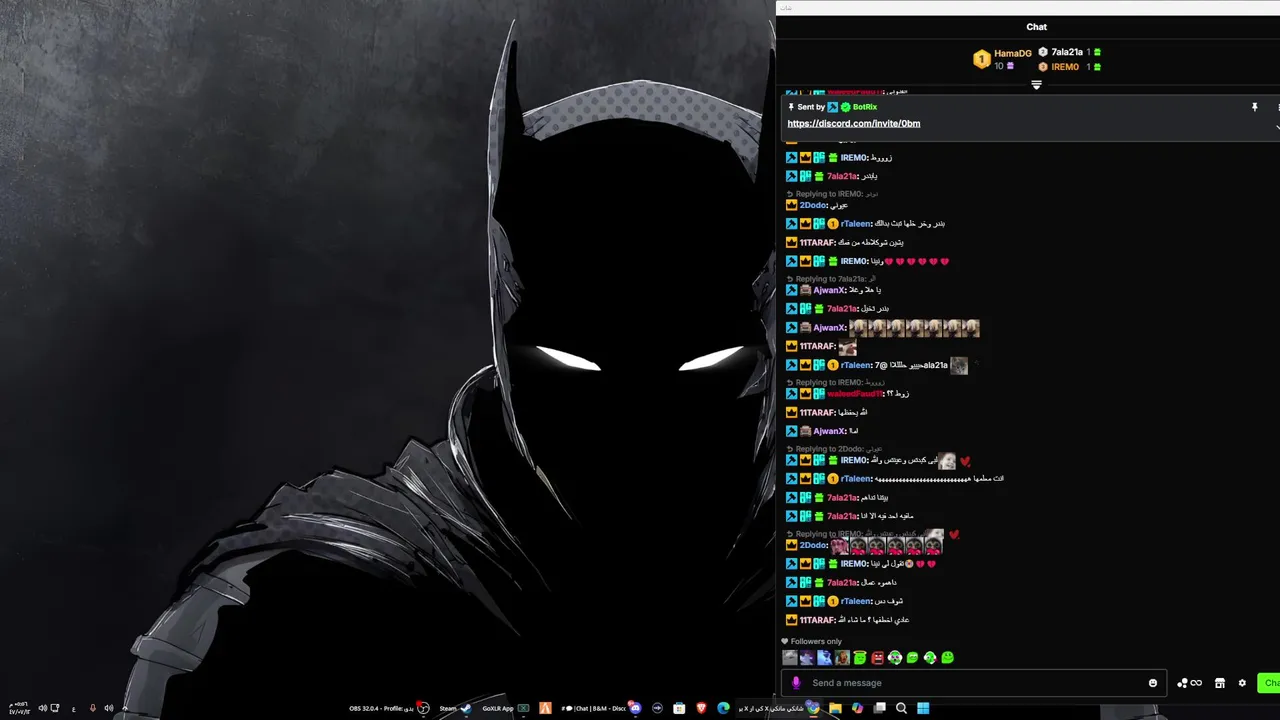The image size is (1280, 720).
Task: Open the Task View taskbar icon
Action: pyautogui.click(x=879, y=708)
